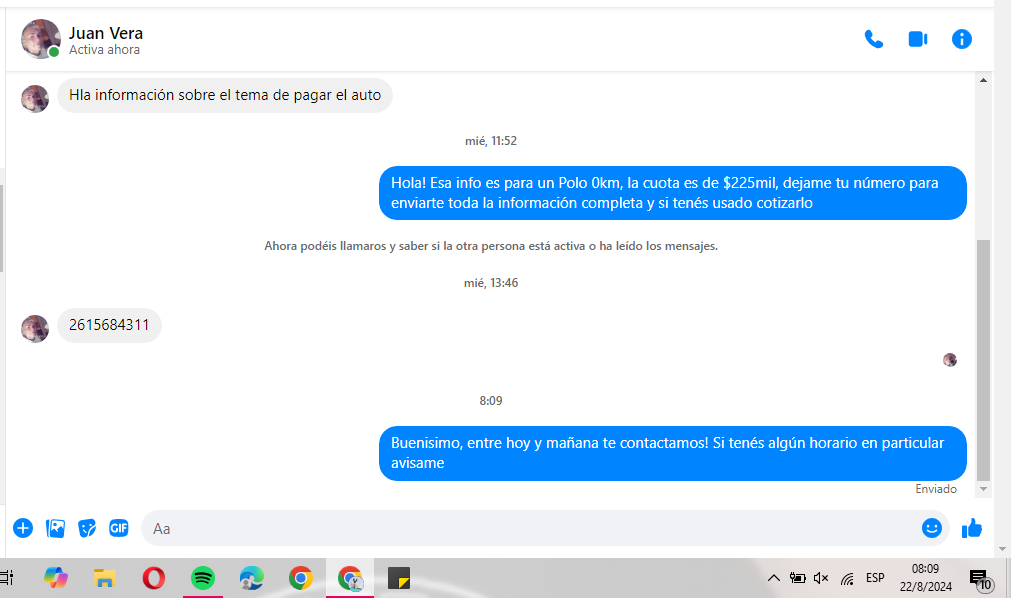
Task: Switch input language ESP indicator
Action: click(x=875, y=578)
